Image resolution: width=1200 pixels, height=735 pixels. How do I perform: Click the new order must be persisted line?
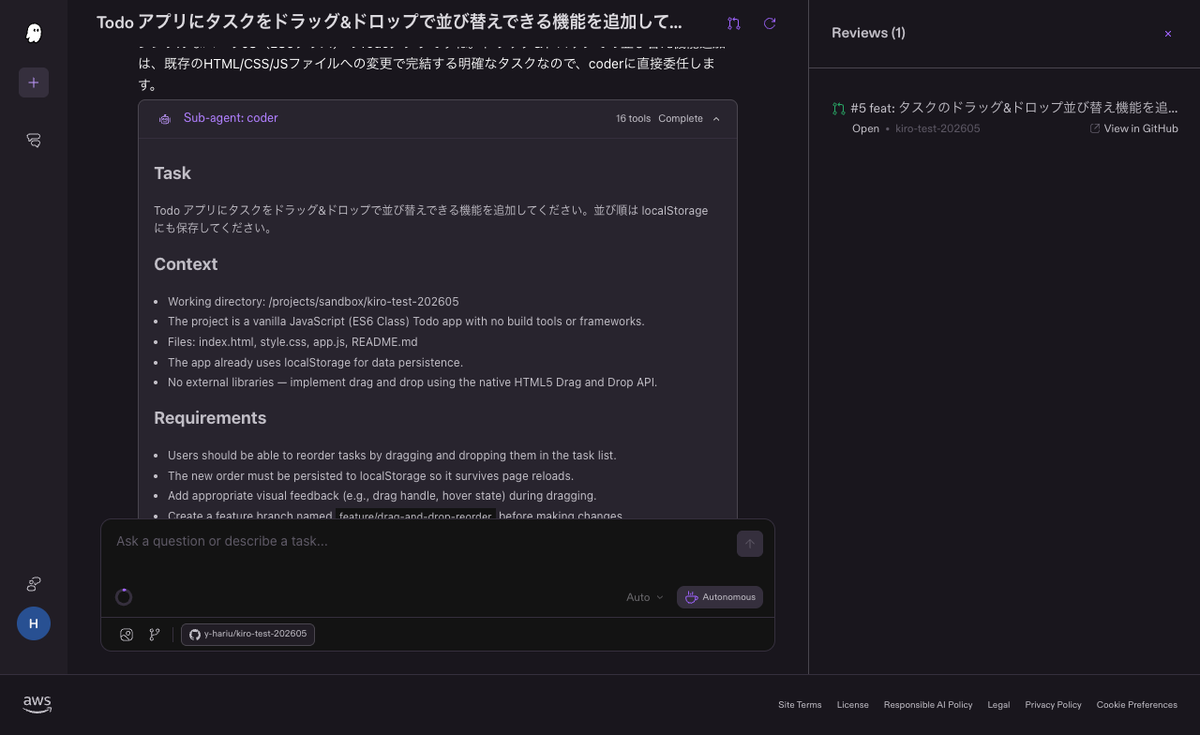click(x=371, y=476)
